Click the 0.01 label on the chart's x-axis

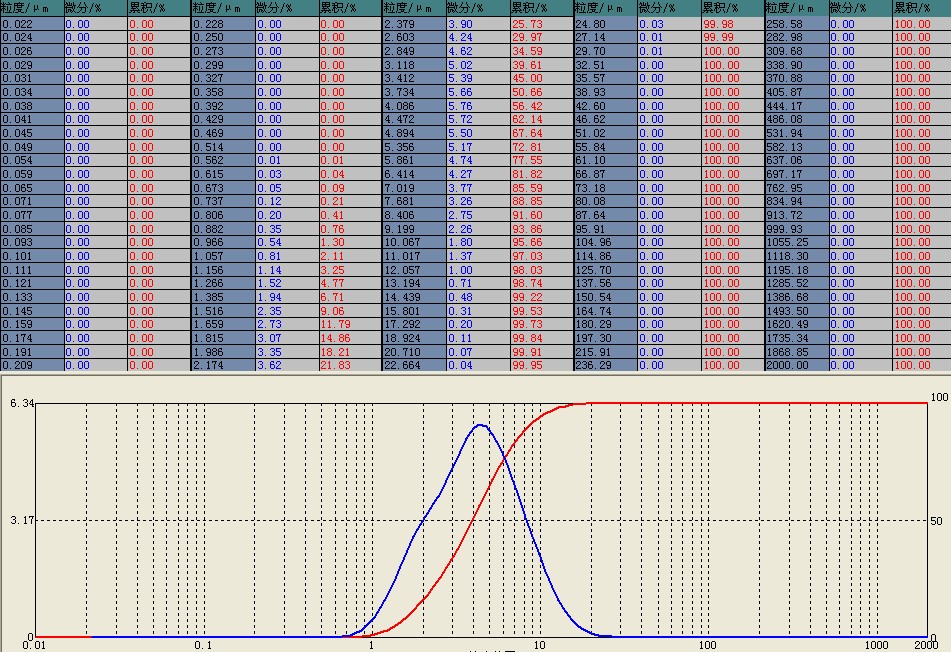coord(34,645)
